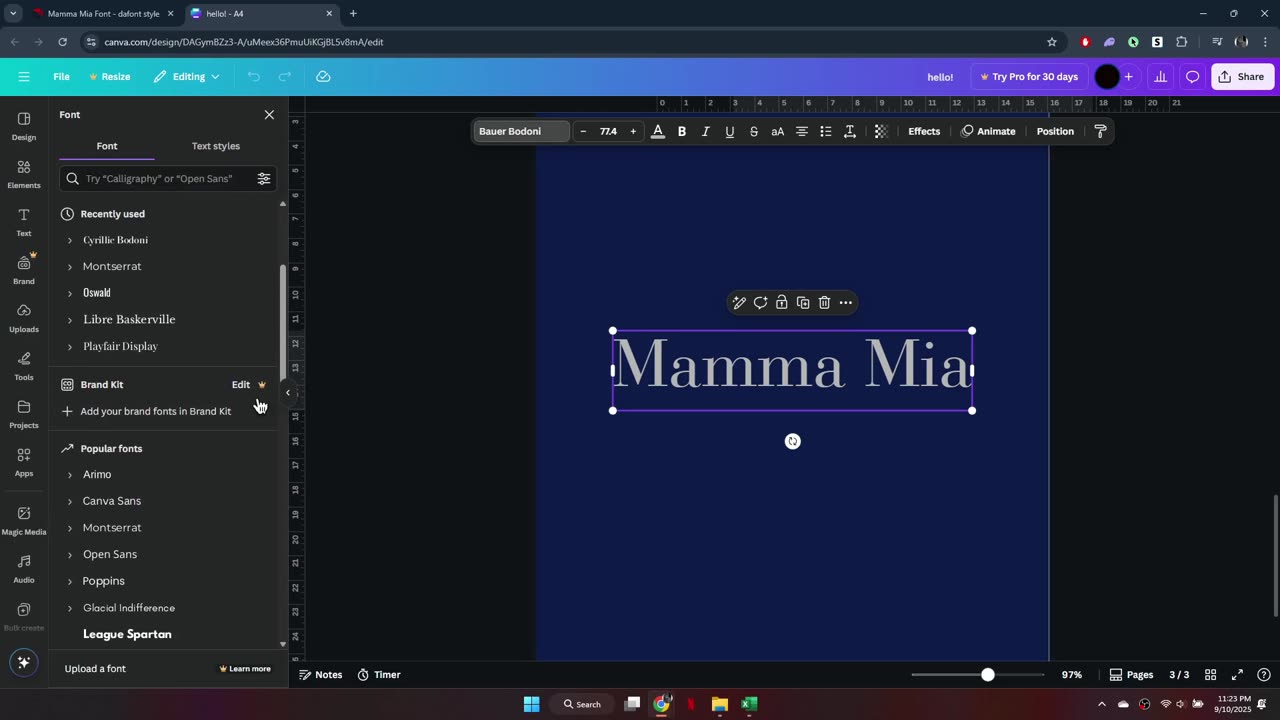Click the rotate handle below text
The width and height of the screenshot is (1280, 720).
point(793,441)
